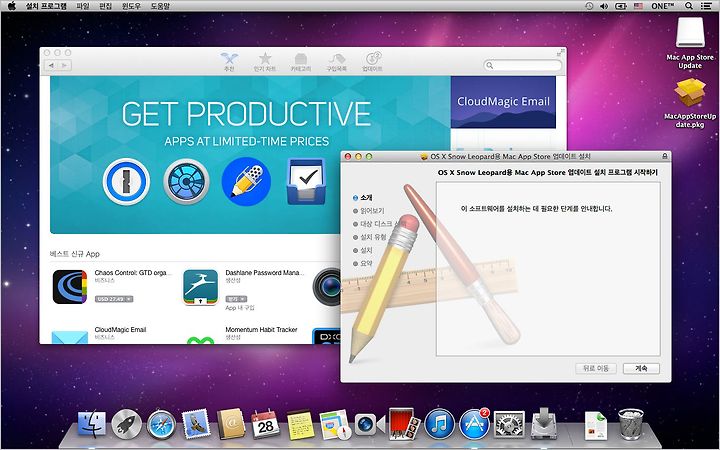Open CloudMagic Email title in list
720x450 pixels.
(120, 330)
